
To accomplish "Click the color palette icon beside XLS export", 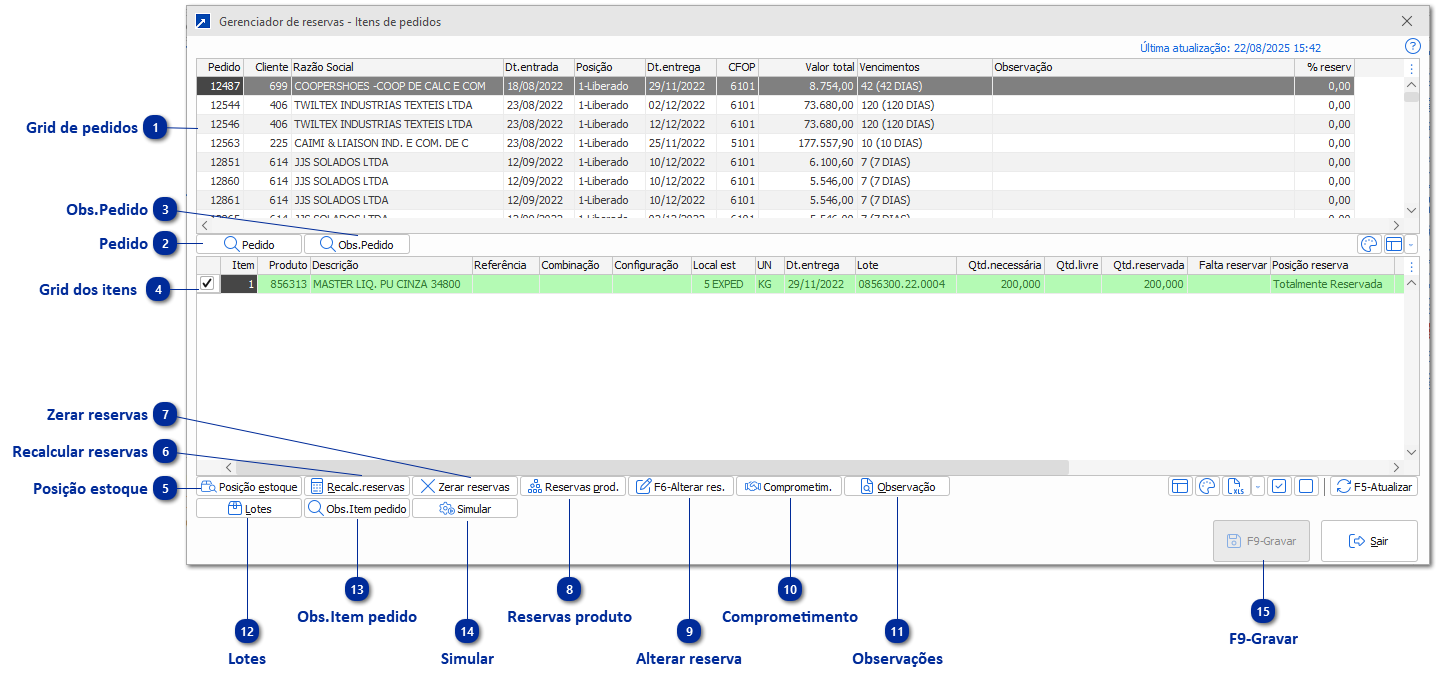I will coord(1208,487).
